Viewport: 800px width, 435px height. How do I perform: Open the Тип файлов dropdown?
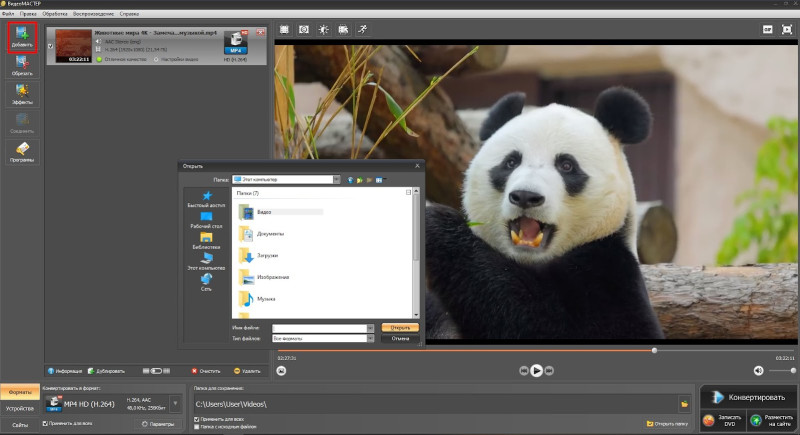point(370,339)
